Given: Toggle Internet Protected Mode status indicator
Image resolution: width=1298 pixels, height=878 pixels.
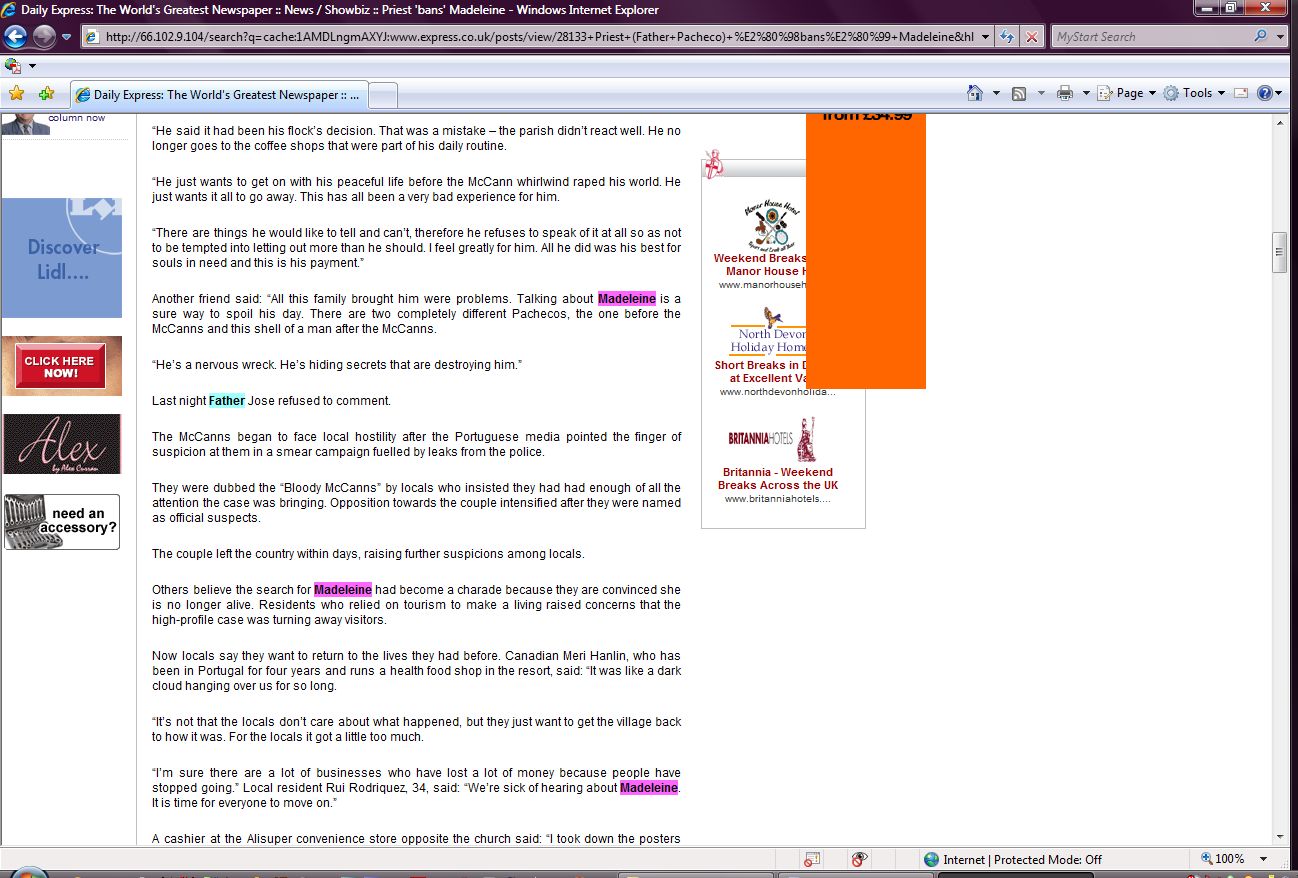Looking at the screenshot, I should (x=1012, y=859).
